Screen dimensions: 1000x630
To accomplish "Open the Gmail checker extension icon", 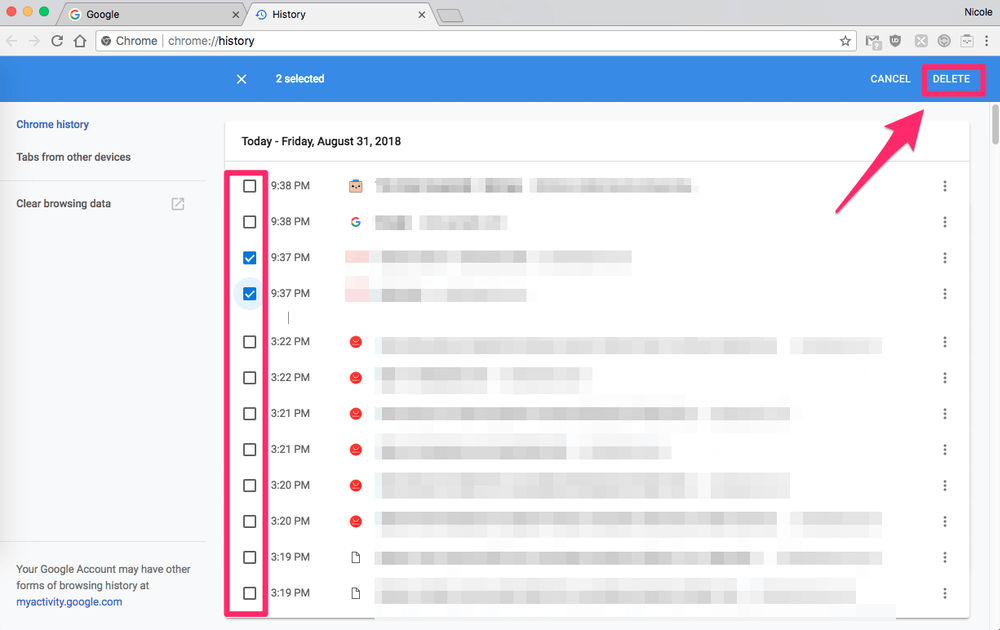I will (873, 41).
